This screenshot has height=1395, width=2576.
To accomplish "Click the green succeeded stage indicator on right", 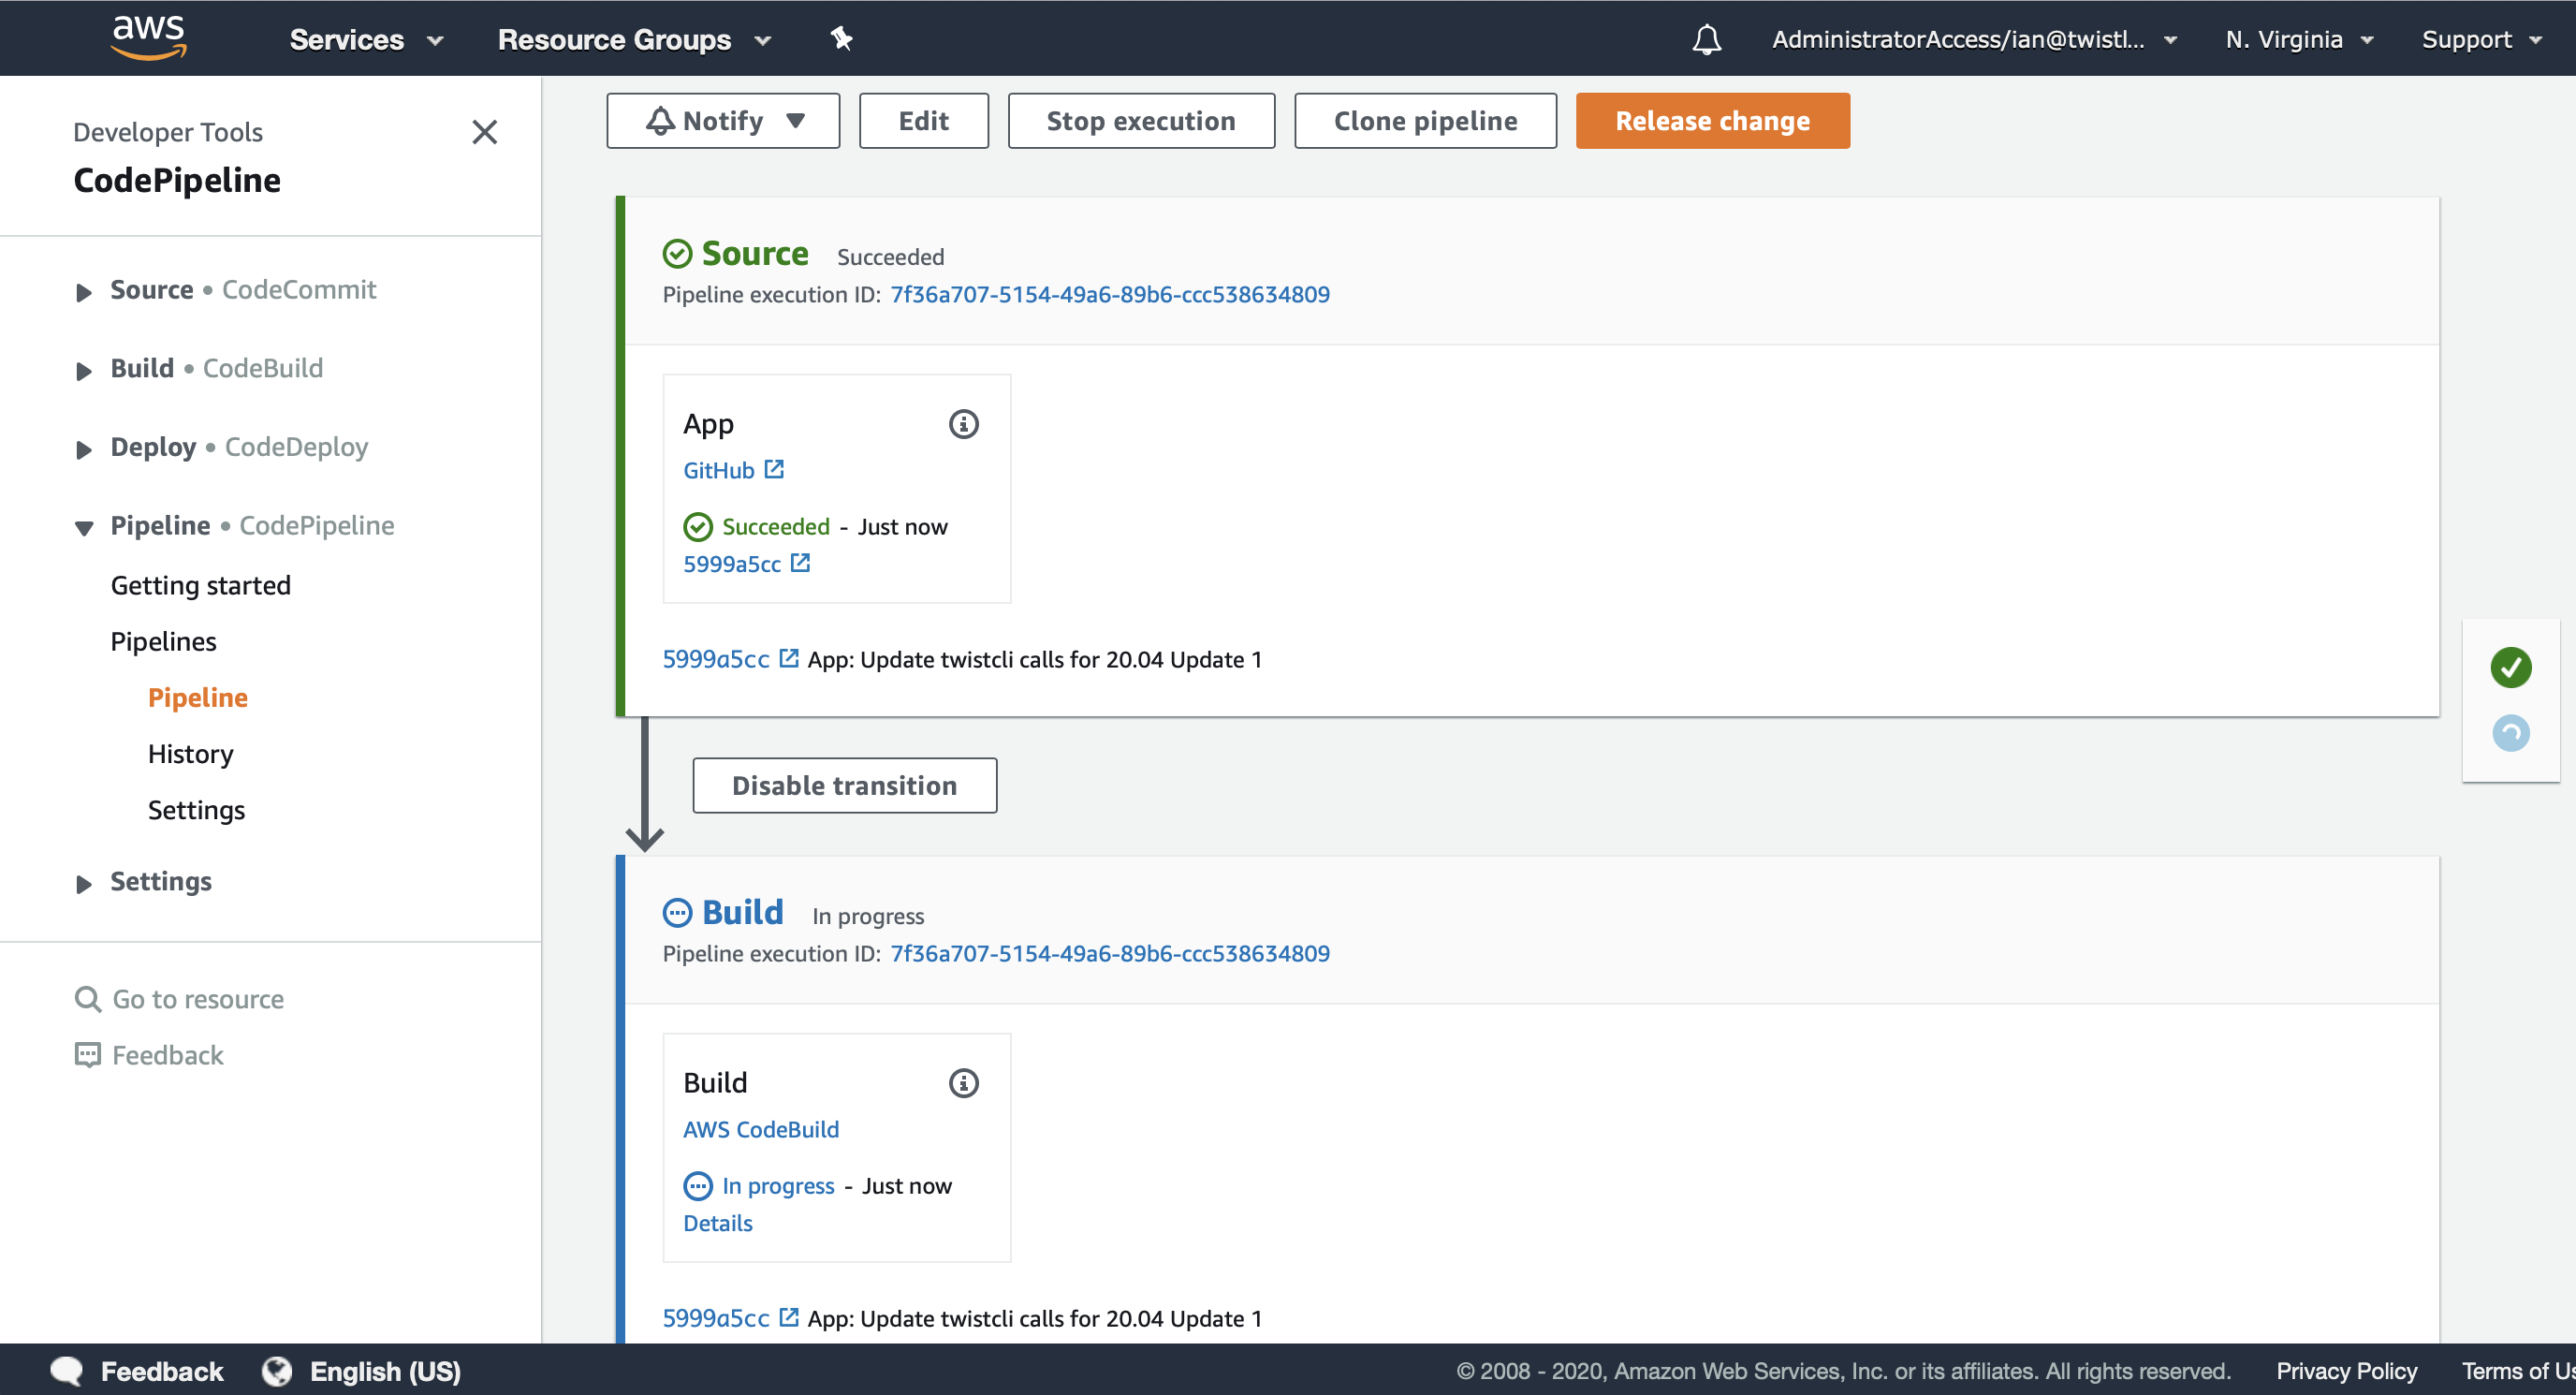I will point(2510,667).
